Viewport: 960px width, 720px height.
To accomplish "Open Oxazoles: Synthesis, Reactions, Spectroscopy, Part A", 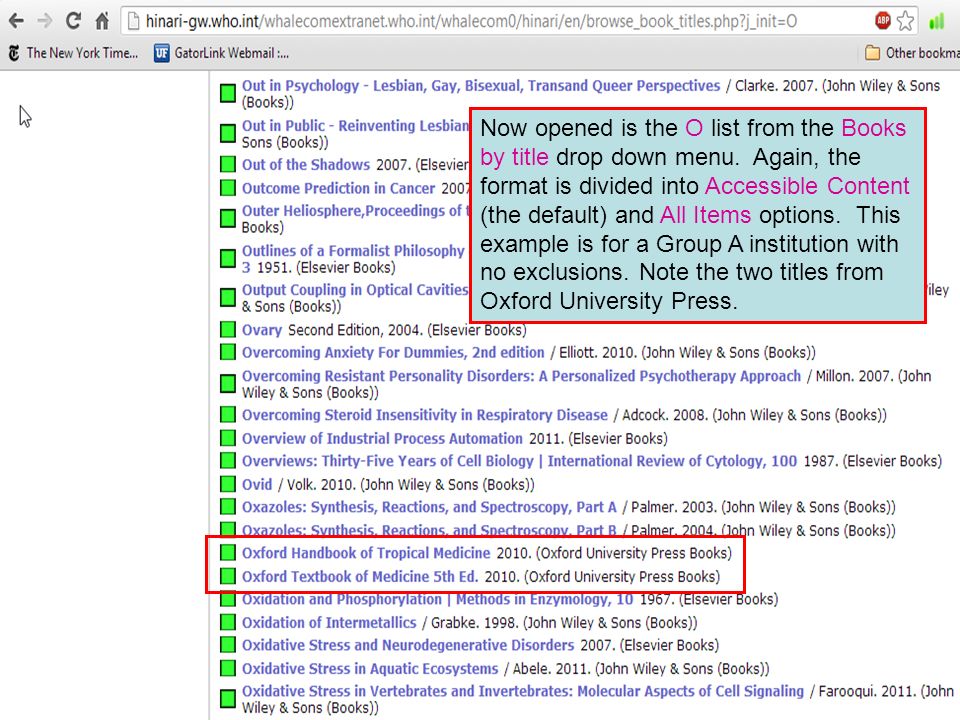I will point(429,507).
